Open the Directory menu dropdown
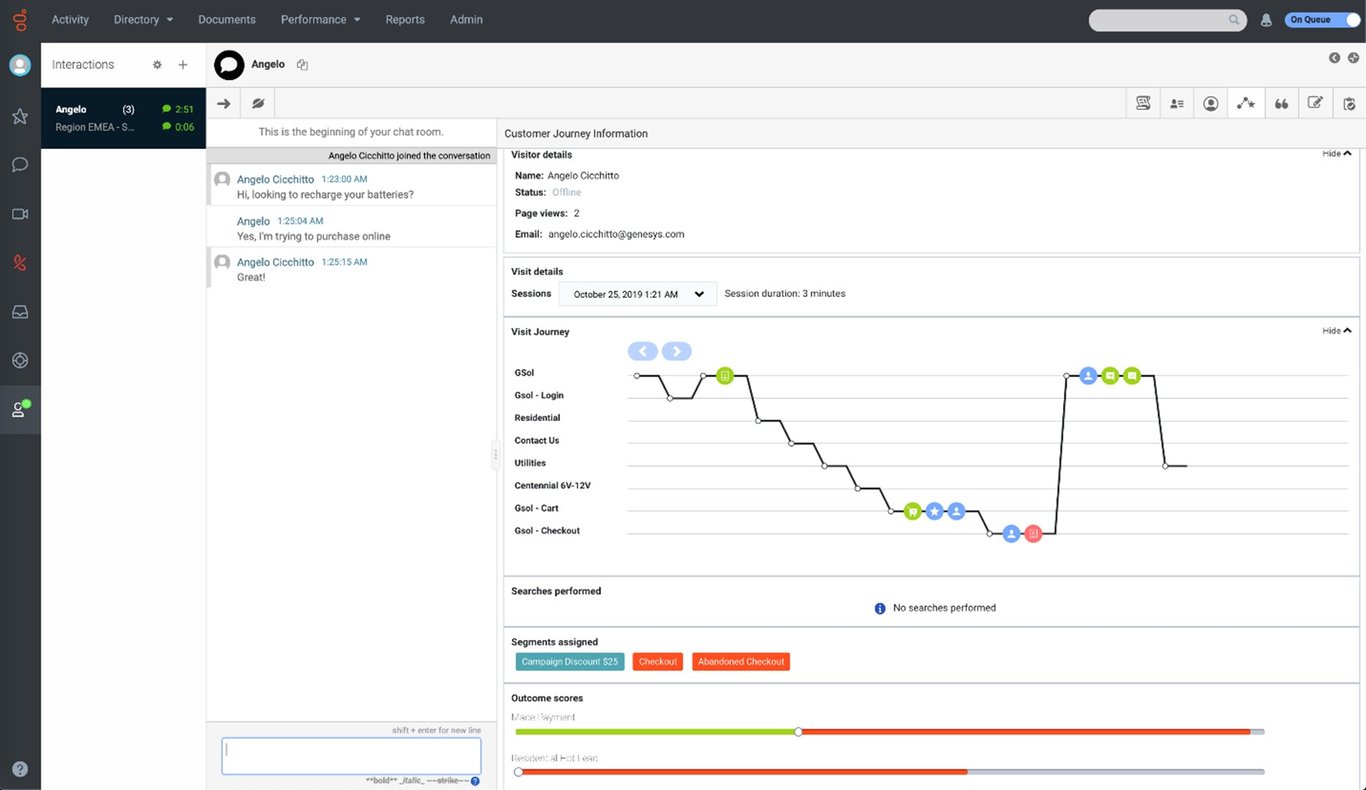The width and height of the screenshot is (1366, 790). (x=142, y=19)
